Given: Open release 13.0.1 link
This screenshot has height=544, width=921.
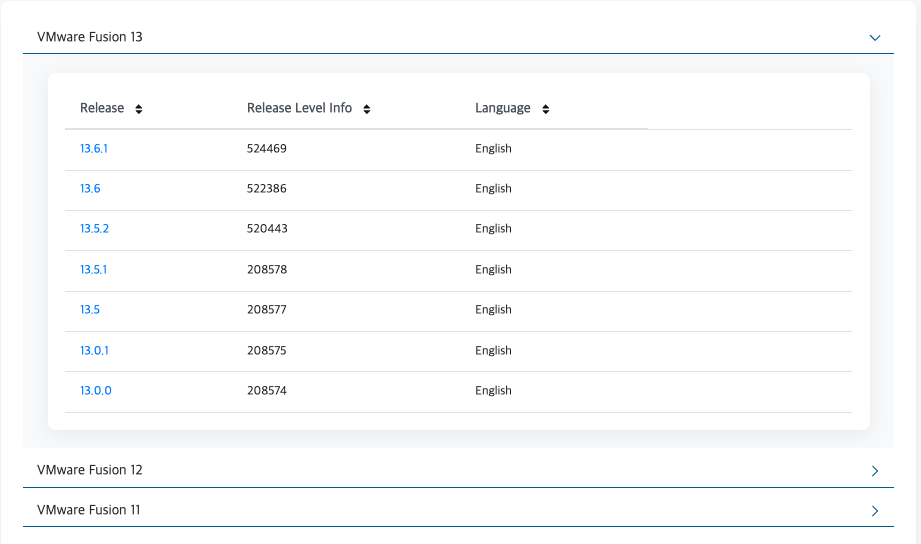Looking at the screenshot, I should pos(94,351).
